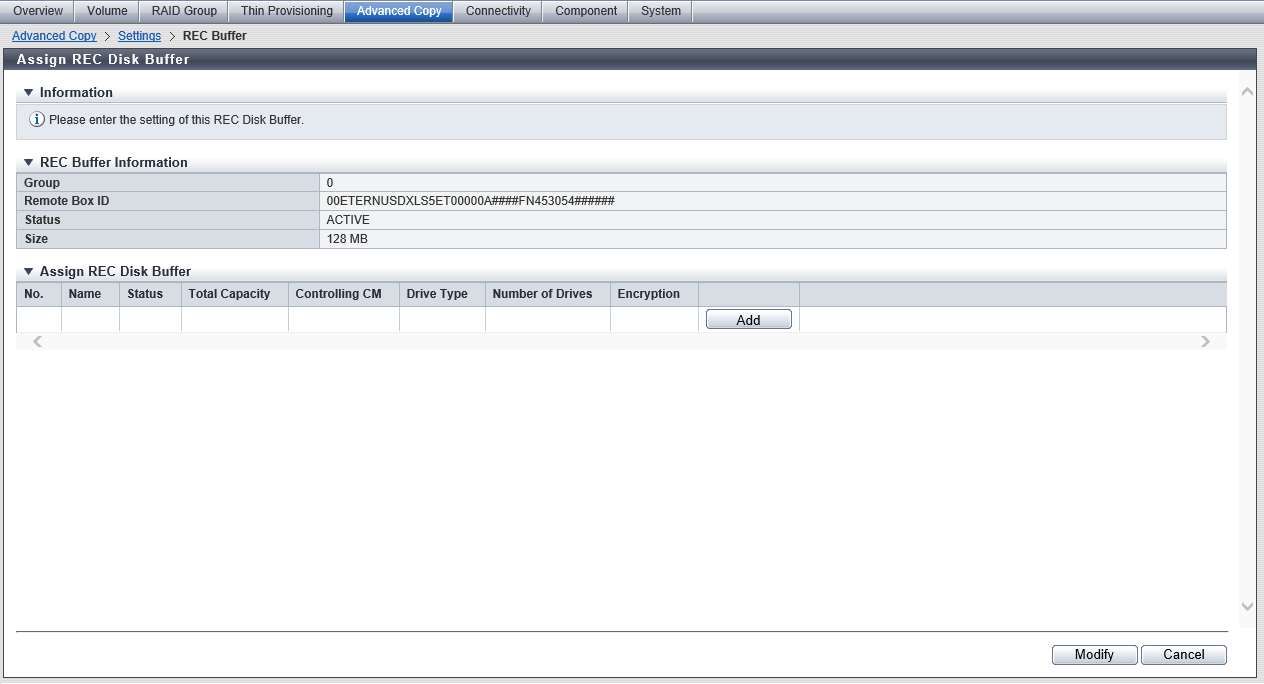Click the Settings breadcrumb link
The height and width of the screenshot is (684, 1264).
pyautogui.click(x=139, y=36)
